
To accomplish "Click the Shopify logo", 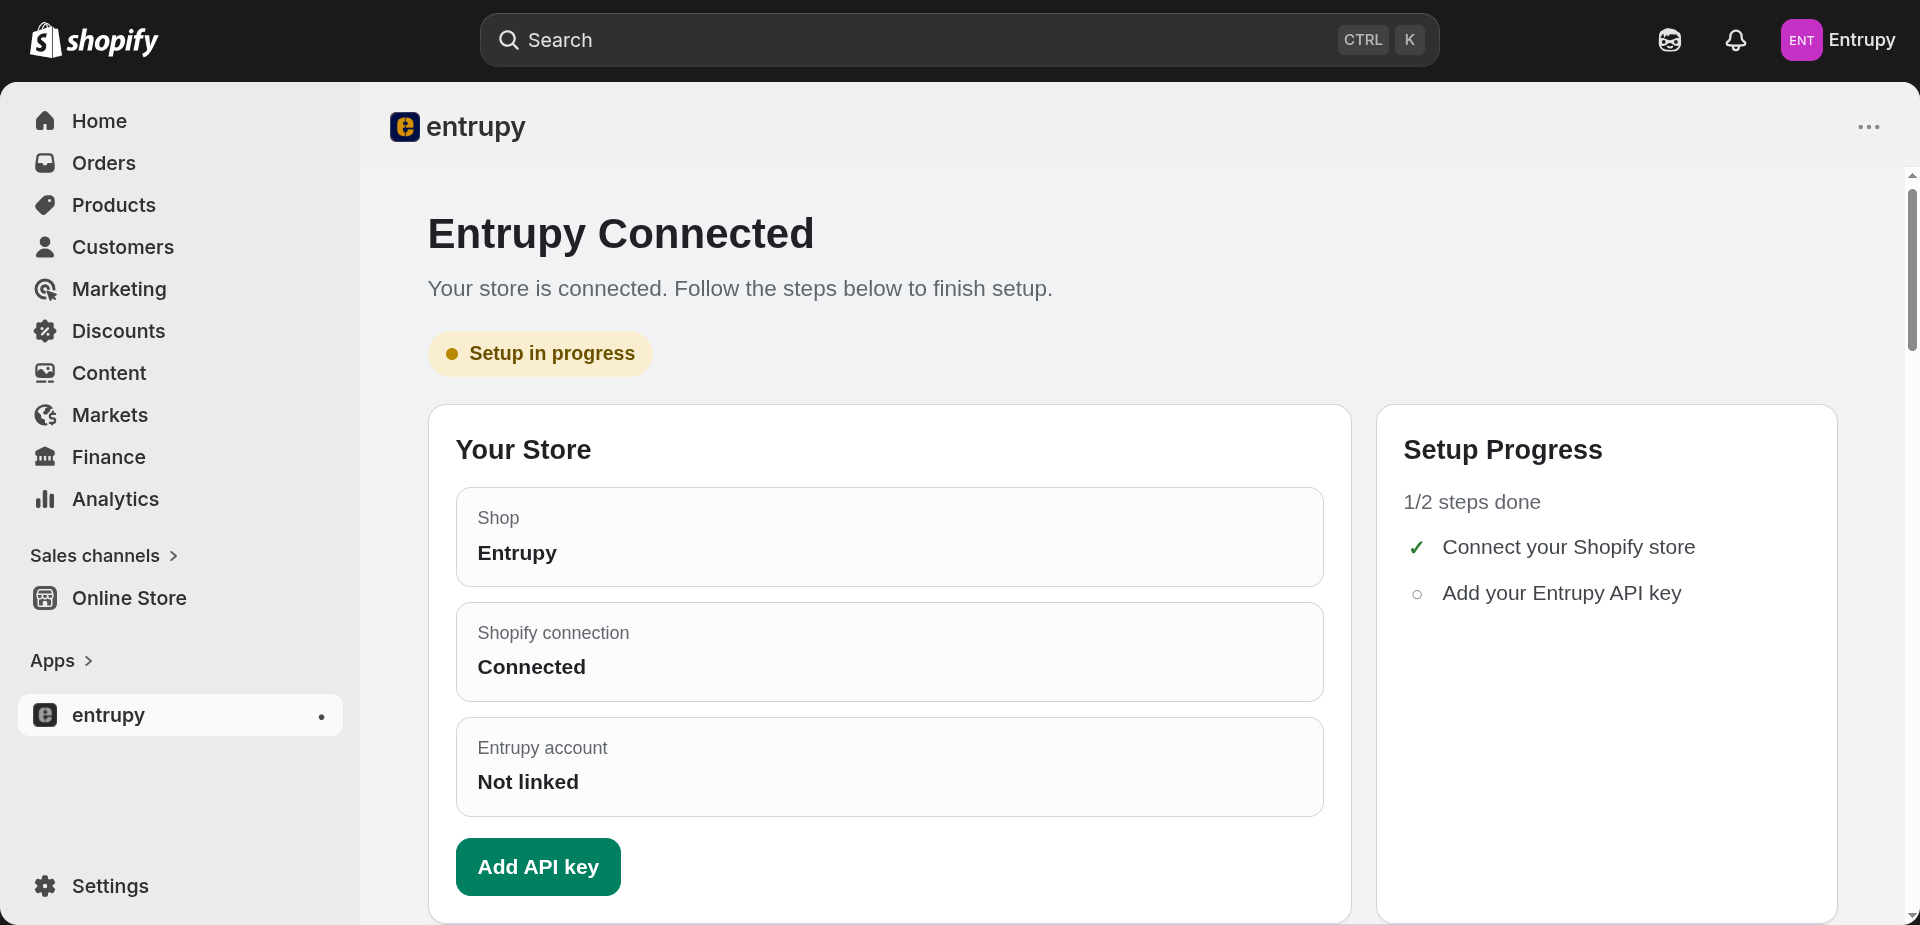I will pyautogui.click(x=94, y=40).
